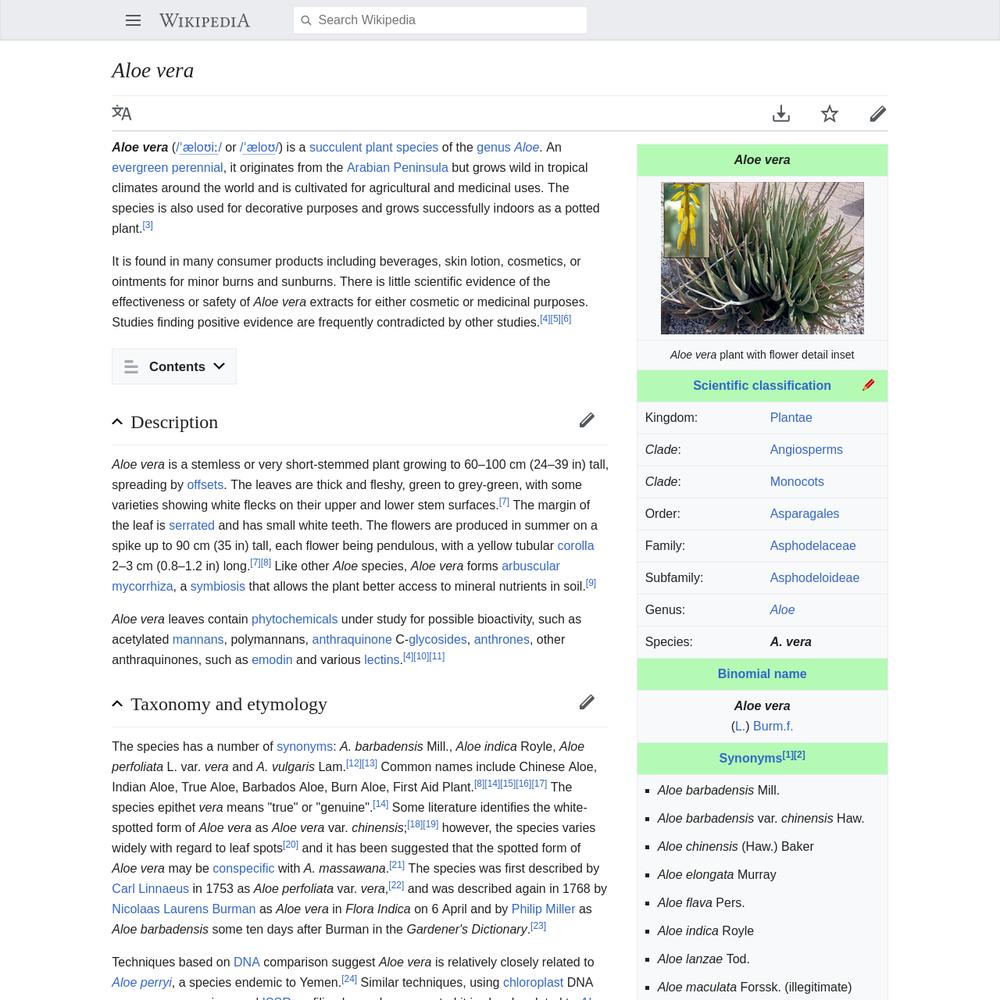Click the synonym 'Aloe elongata Murray'
This screenshot has height=1000, width=1000.
(x=716, y=875)
